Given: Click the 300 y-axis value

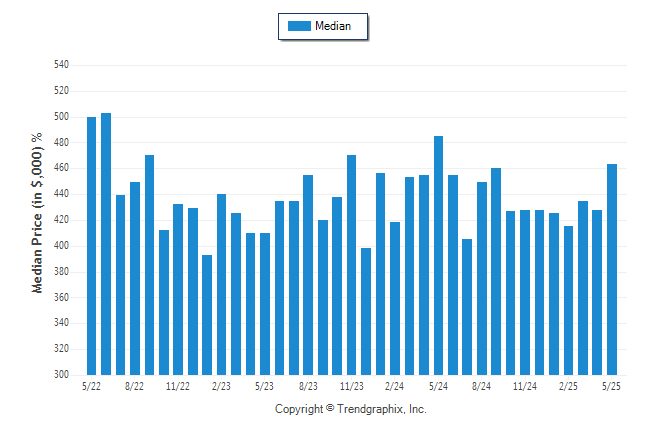Looking at the screenshot, I should [x=61, y=375].
